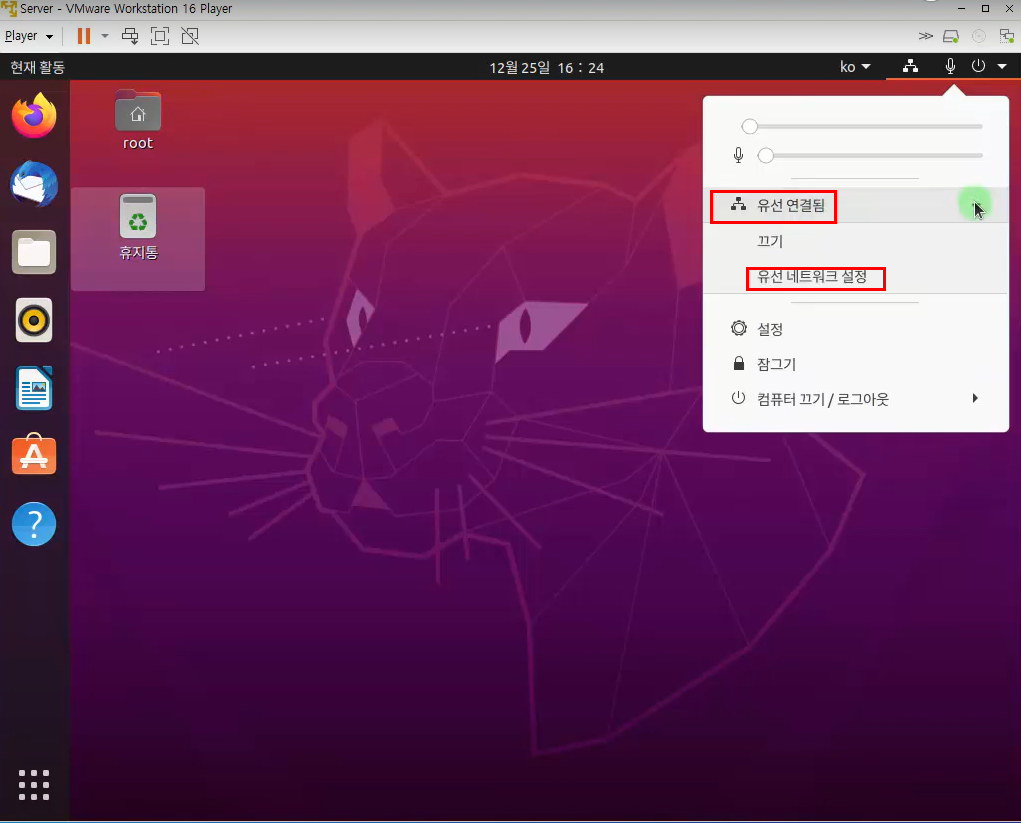
Task: Open system menu dropdown arrow
Action: click(1002, 66)
